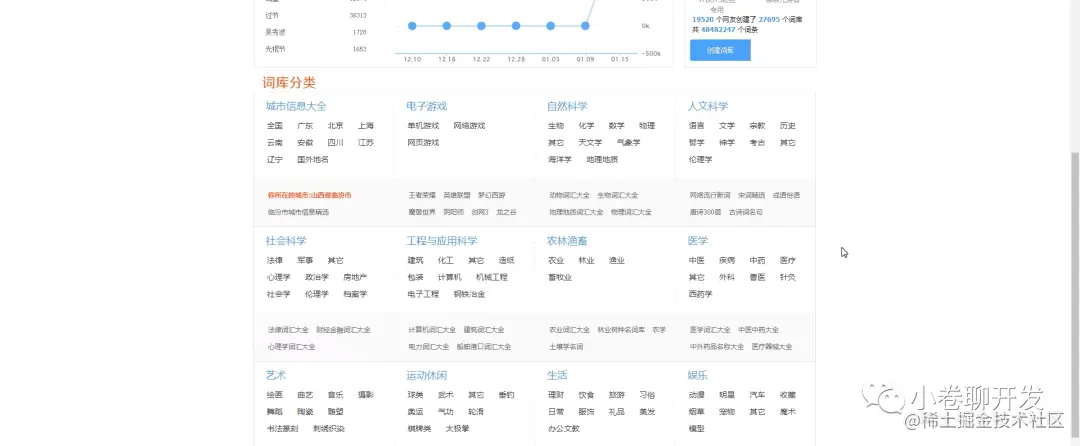Open the 王者荣耀 recommended dictionary

pos(422,195)
